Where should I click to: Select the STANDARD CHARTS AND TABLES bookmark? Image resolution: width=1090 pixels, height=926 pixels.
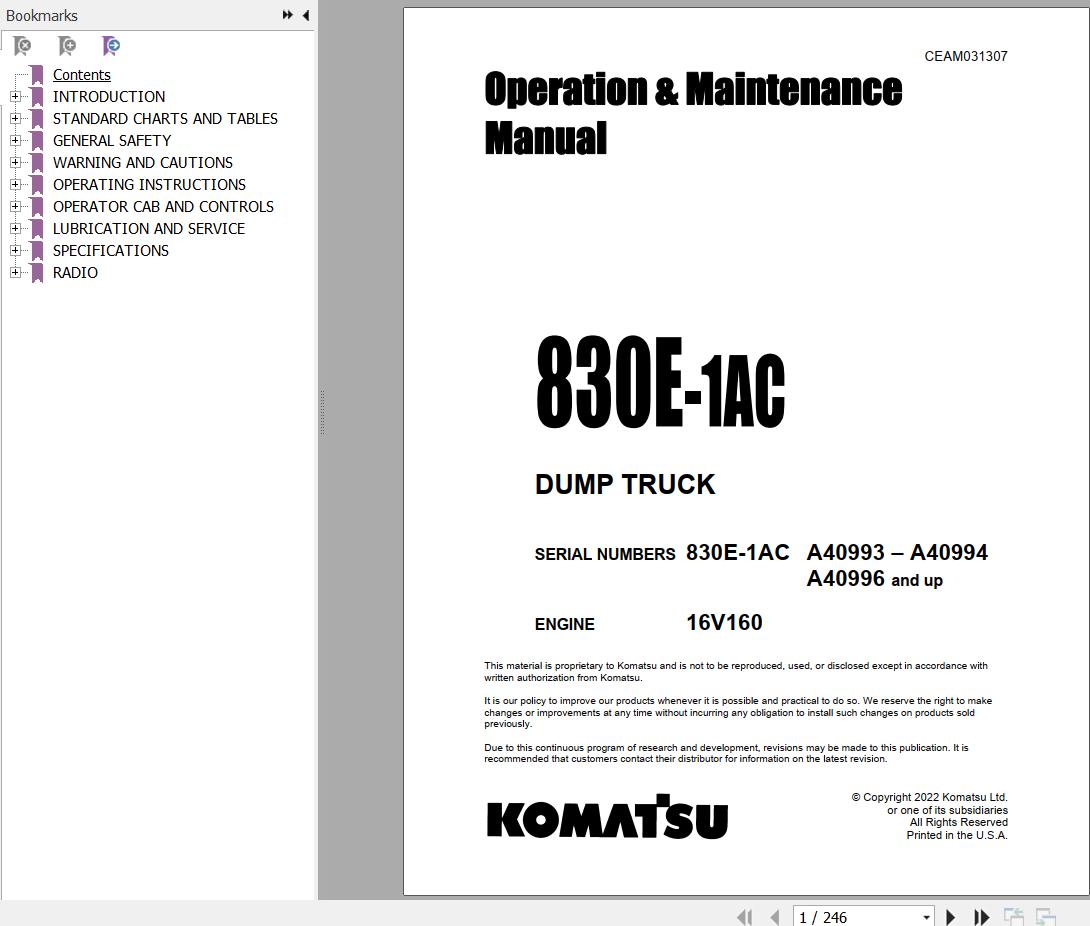[x=165, y=119]
